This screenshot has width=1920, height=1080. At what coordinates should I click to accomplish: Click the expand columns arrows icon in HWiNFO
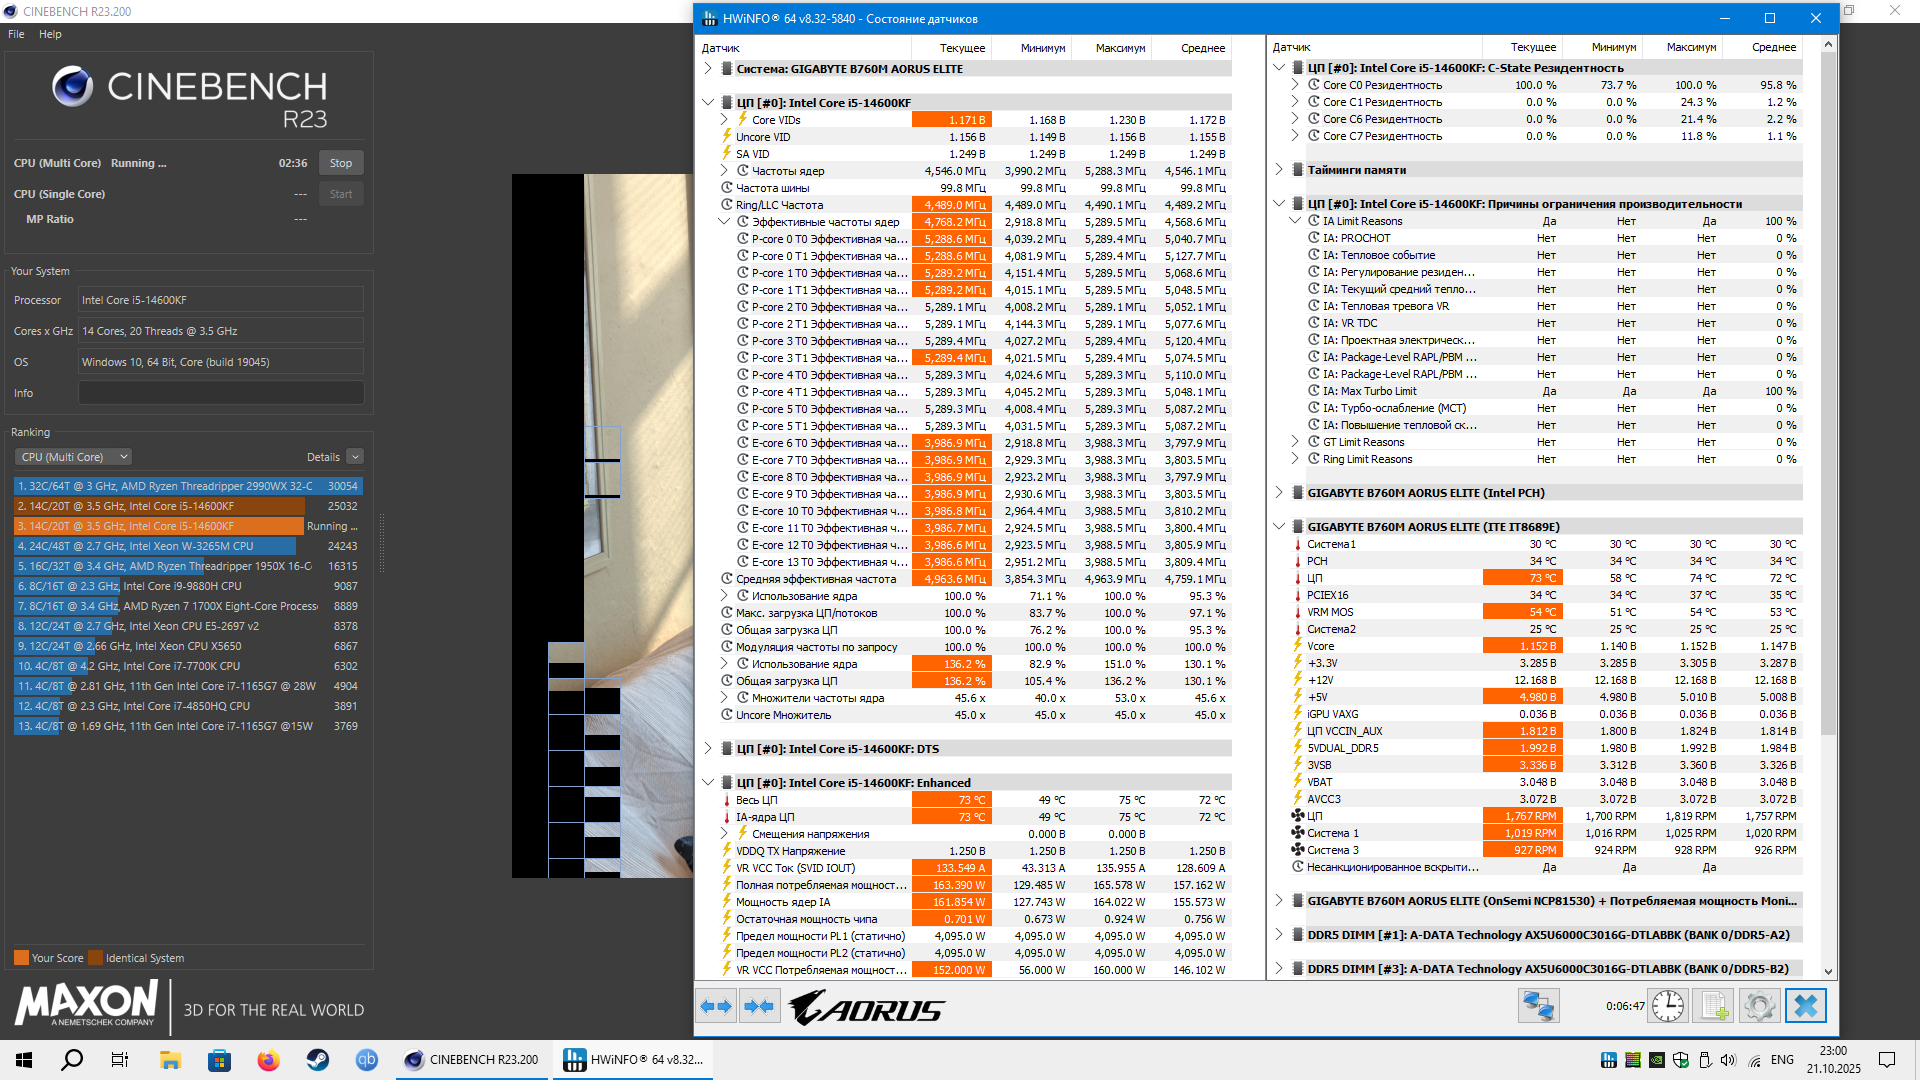(x=716, y=1006)
